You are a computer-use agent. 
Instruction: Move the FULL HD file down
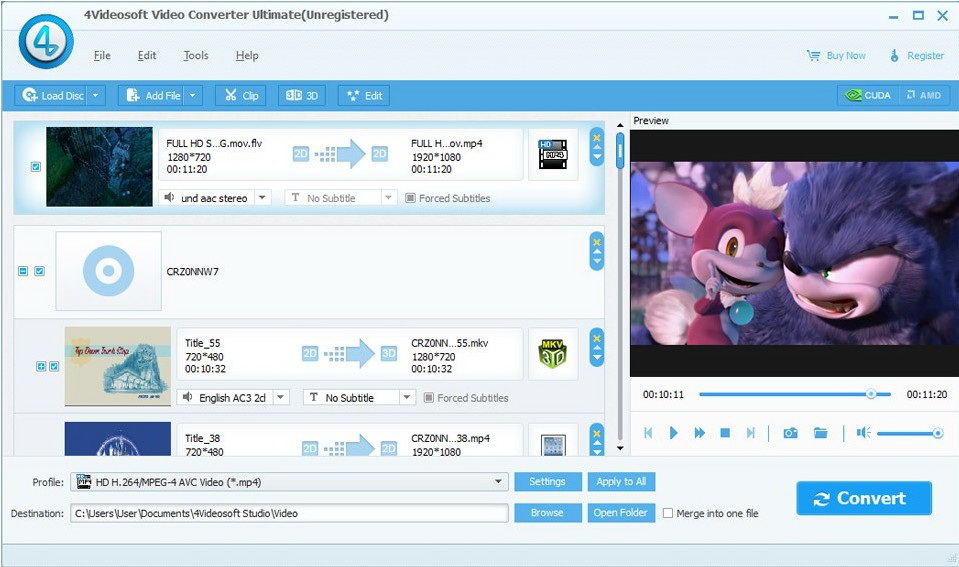click(597, 157)
